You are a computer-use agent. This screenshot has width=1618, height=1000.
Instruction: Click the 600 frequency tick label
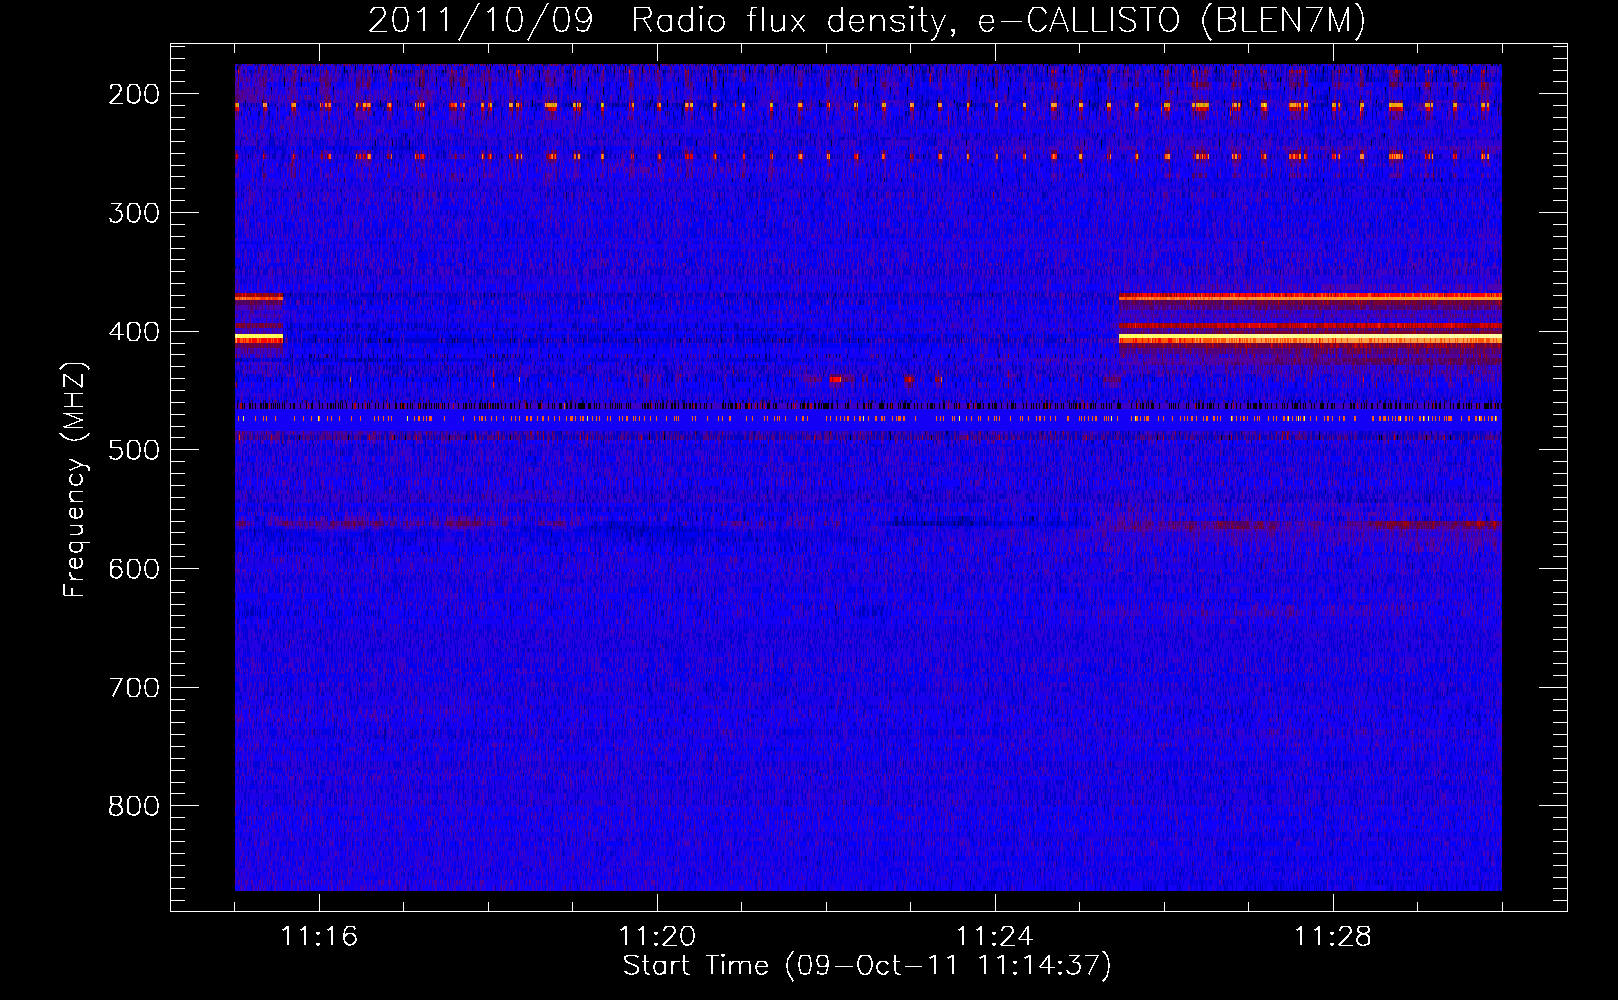[134, 569]
